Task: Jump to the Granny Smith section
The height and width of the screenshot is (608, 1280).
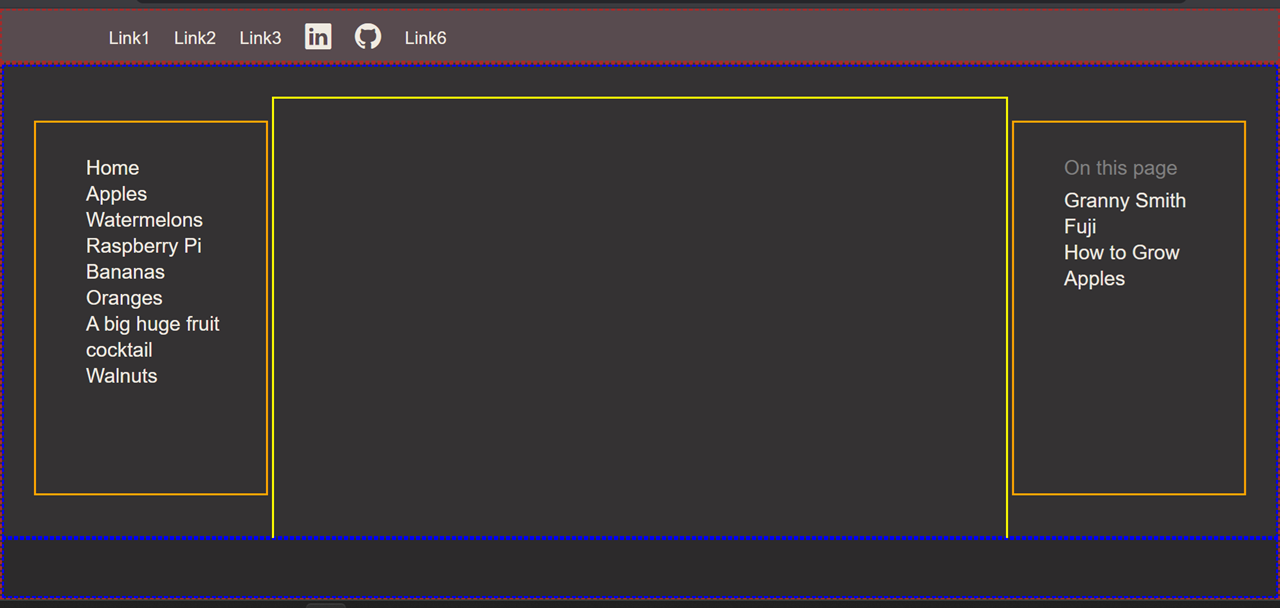Action: [1124, 201]
